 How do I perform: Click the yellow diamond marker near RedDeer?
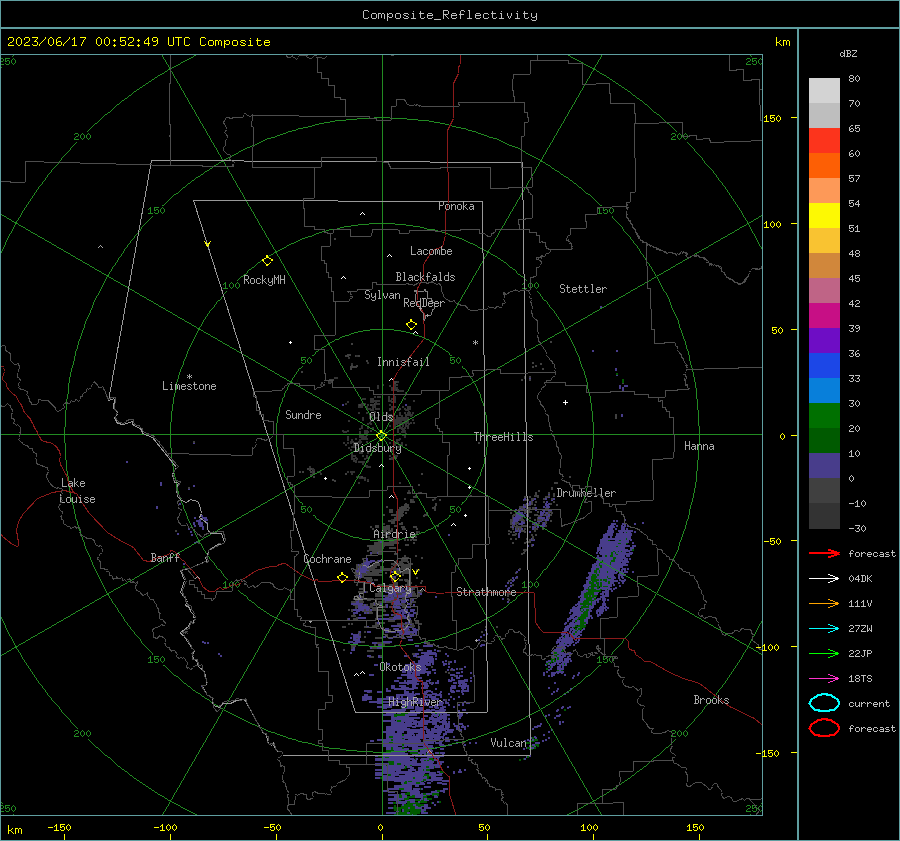click(412, 325)
